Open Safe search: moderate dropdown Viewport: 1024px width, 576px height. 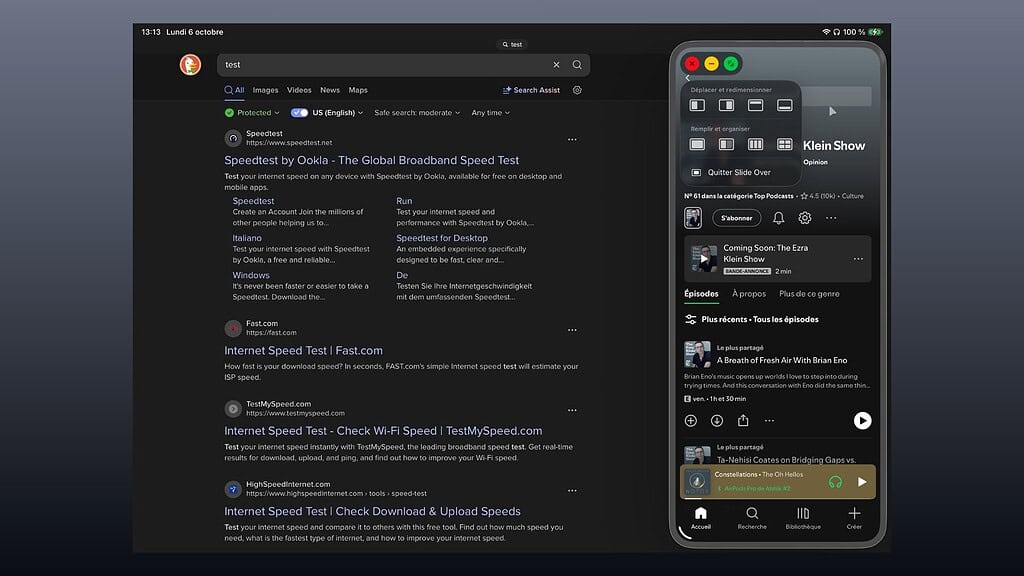[x=417, y=112]
